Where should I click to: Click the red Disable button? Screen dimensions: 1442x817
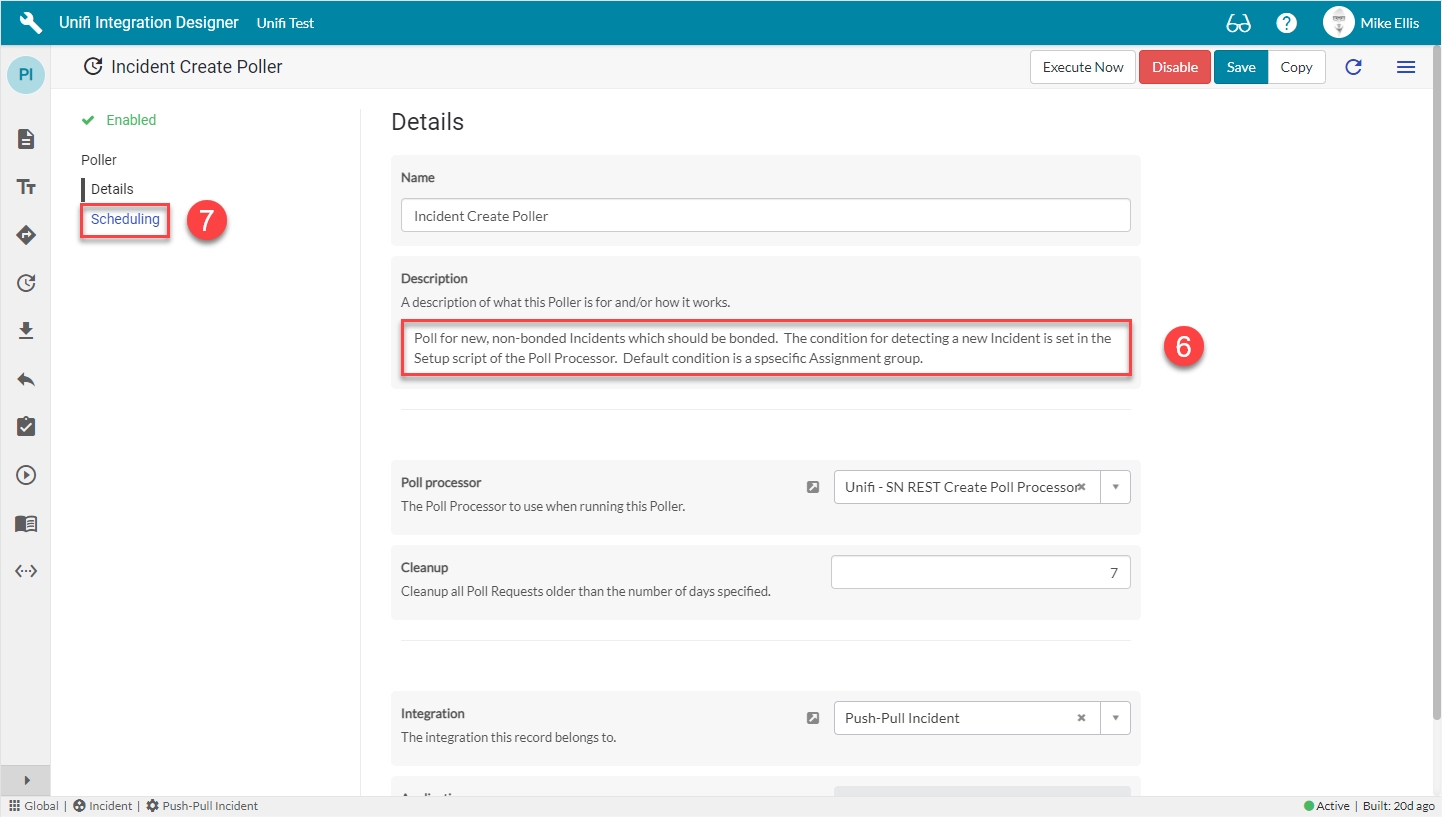tap(1174, 67)
